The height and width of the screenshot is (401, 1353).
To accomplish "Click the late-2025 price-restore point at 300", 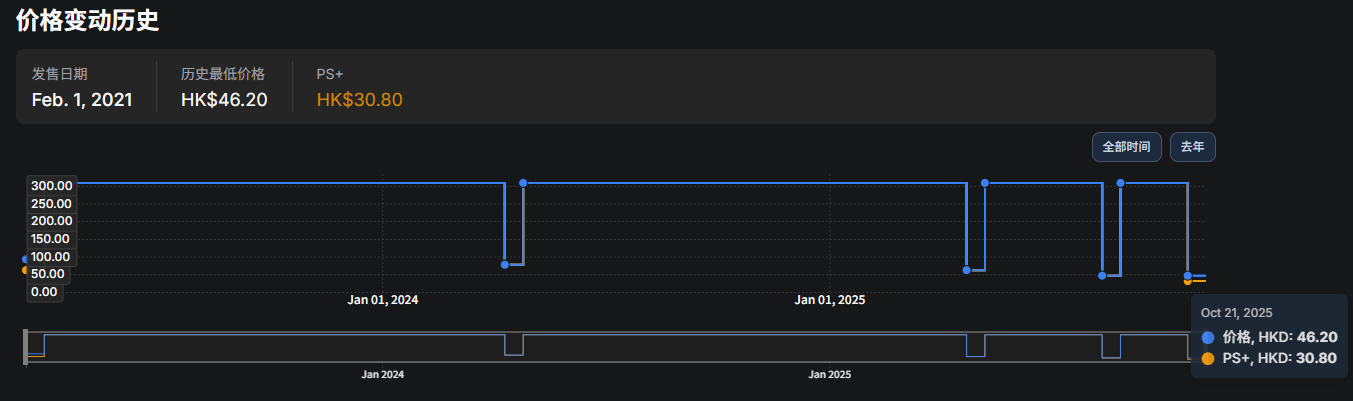I will 1120,183.
